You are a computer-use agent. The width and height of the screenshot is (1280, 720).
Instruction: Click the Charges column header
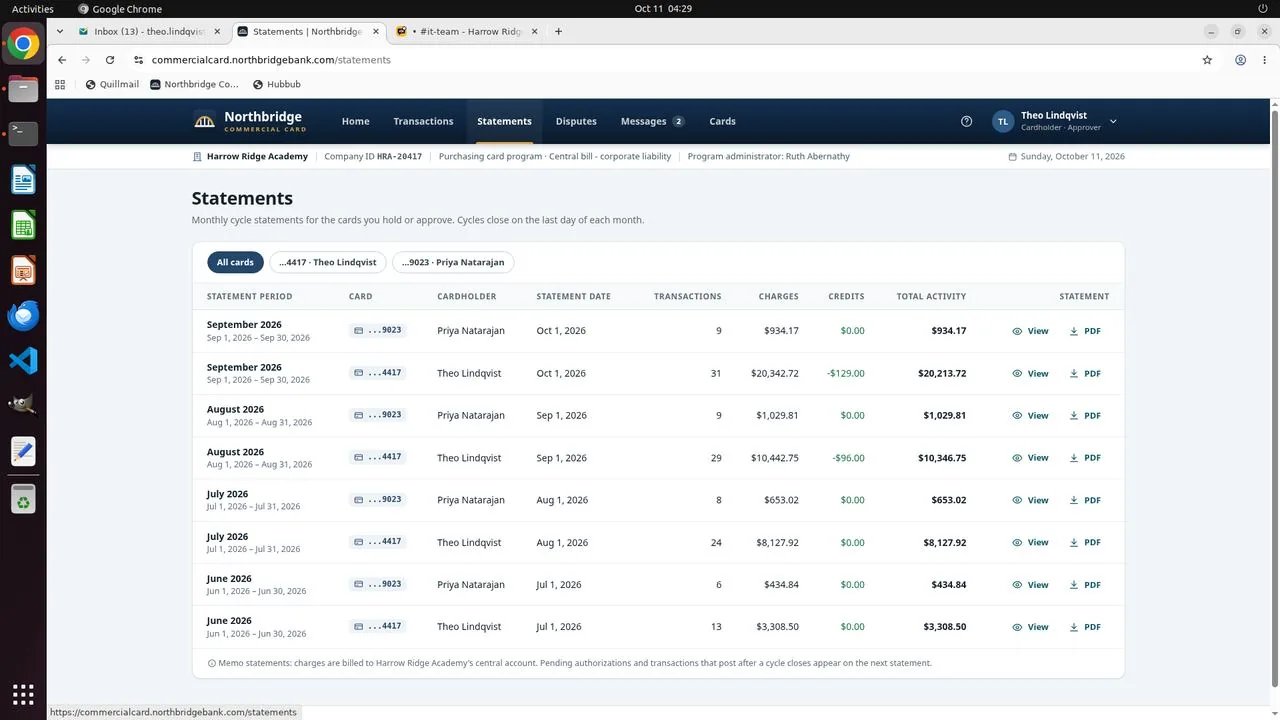778,296
